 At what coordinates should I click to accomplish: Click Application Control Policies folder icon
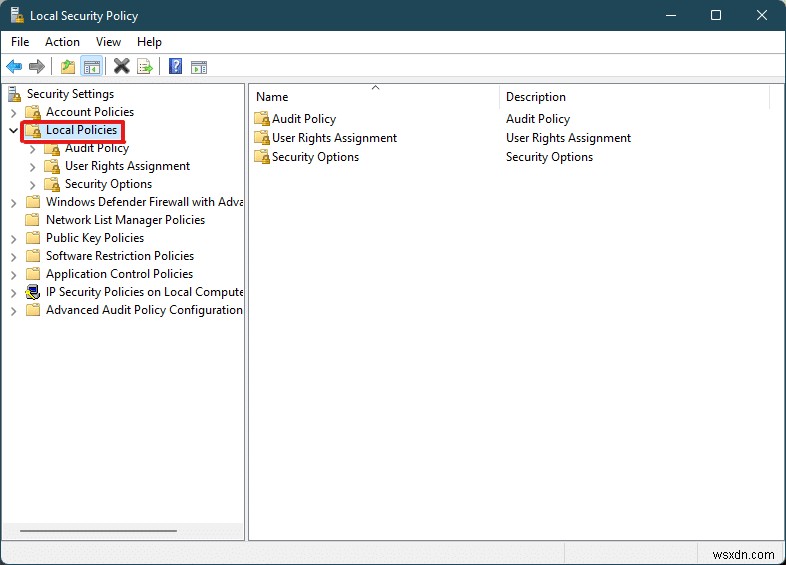pos(33,274)
